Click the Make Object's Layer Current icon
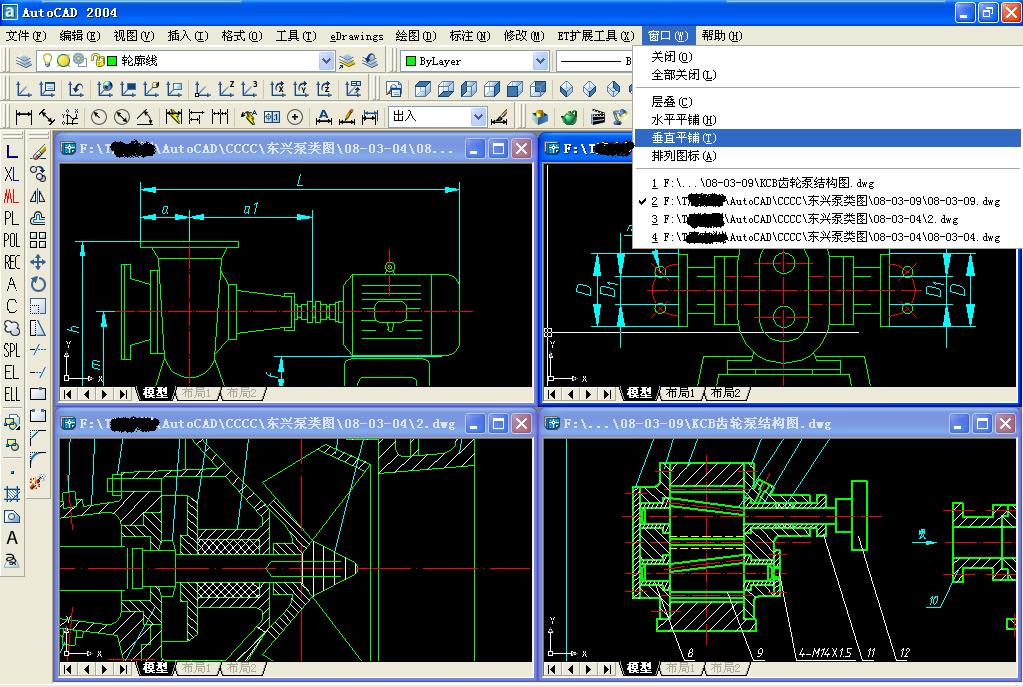Viewport: 1023px width, 687px height. 344,62
